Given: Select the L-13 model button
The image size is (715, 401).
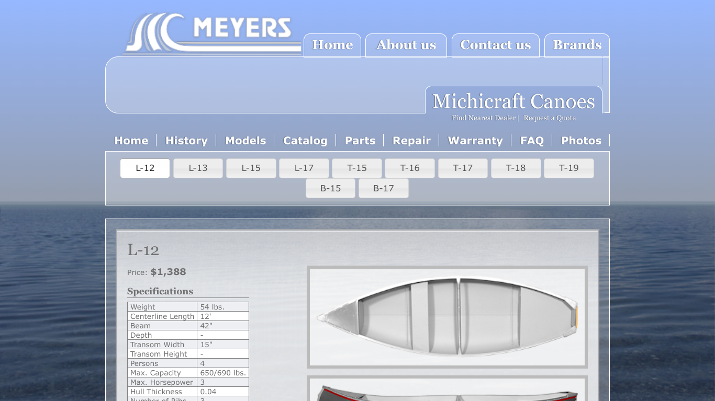Looking at the screenshot, I should (198, 168).
